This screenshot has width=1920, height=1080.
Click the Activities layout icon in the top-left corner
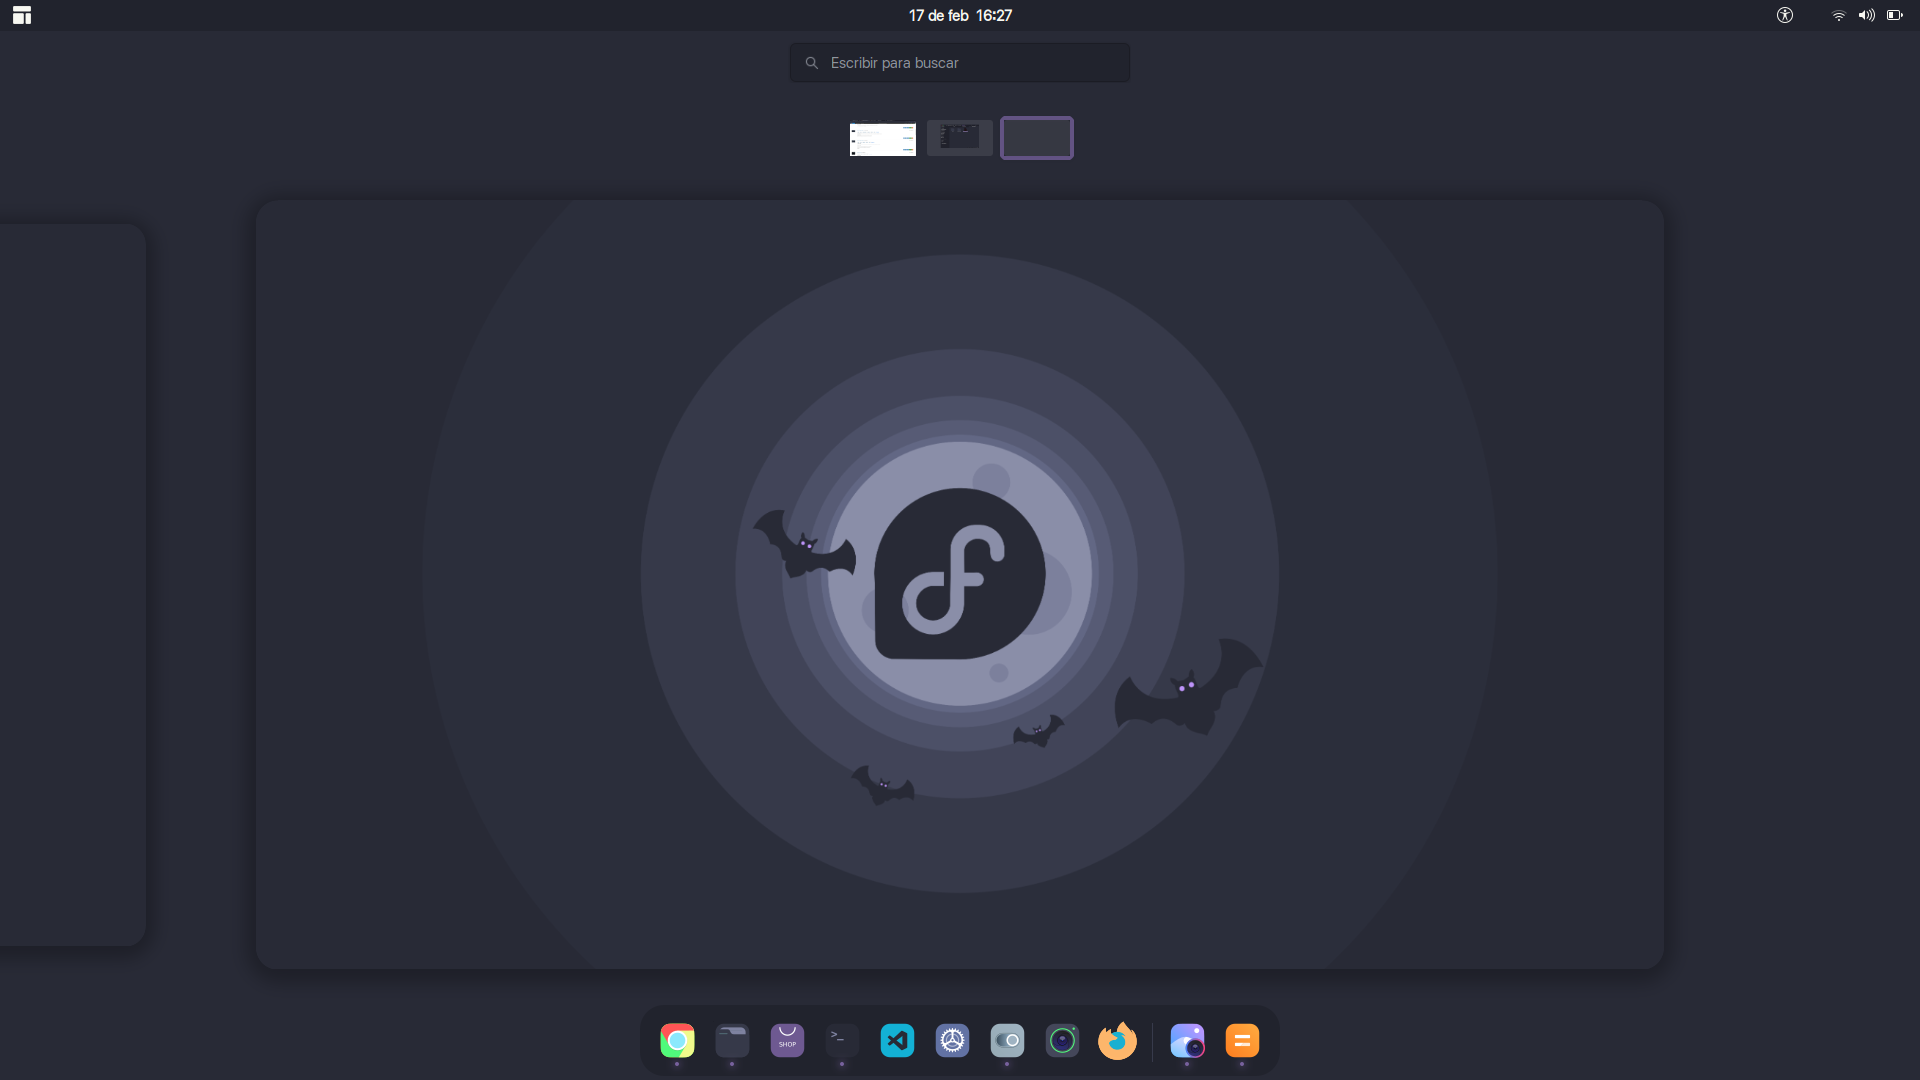point(21,15)
